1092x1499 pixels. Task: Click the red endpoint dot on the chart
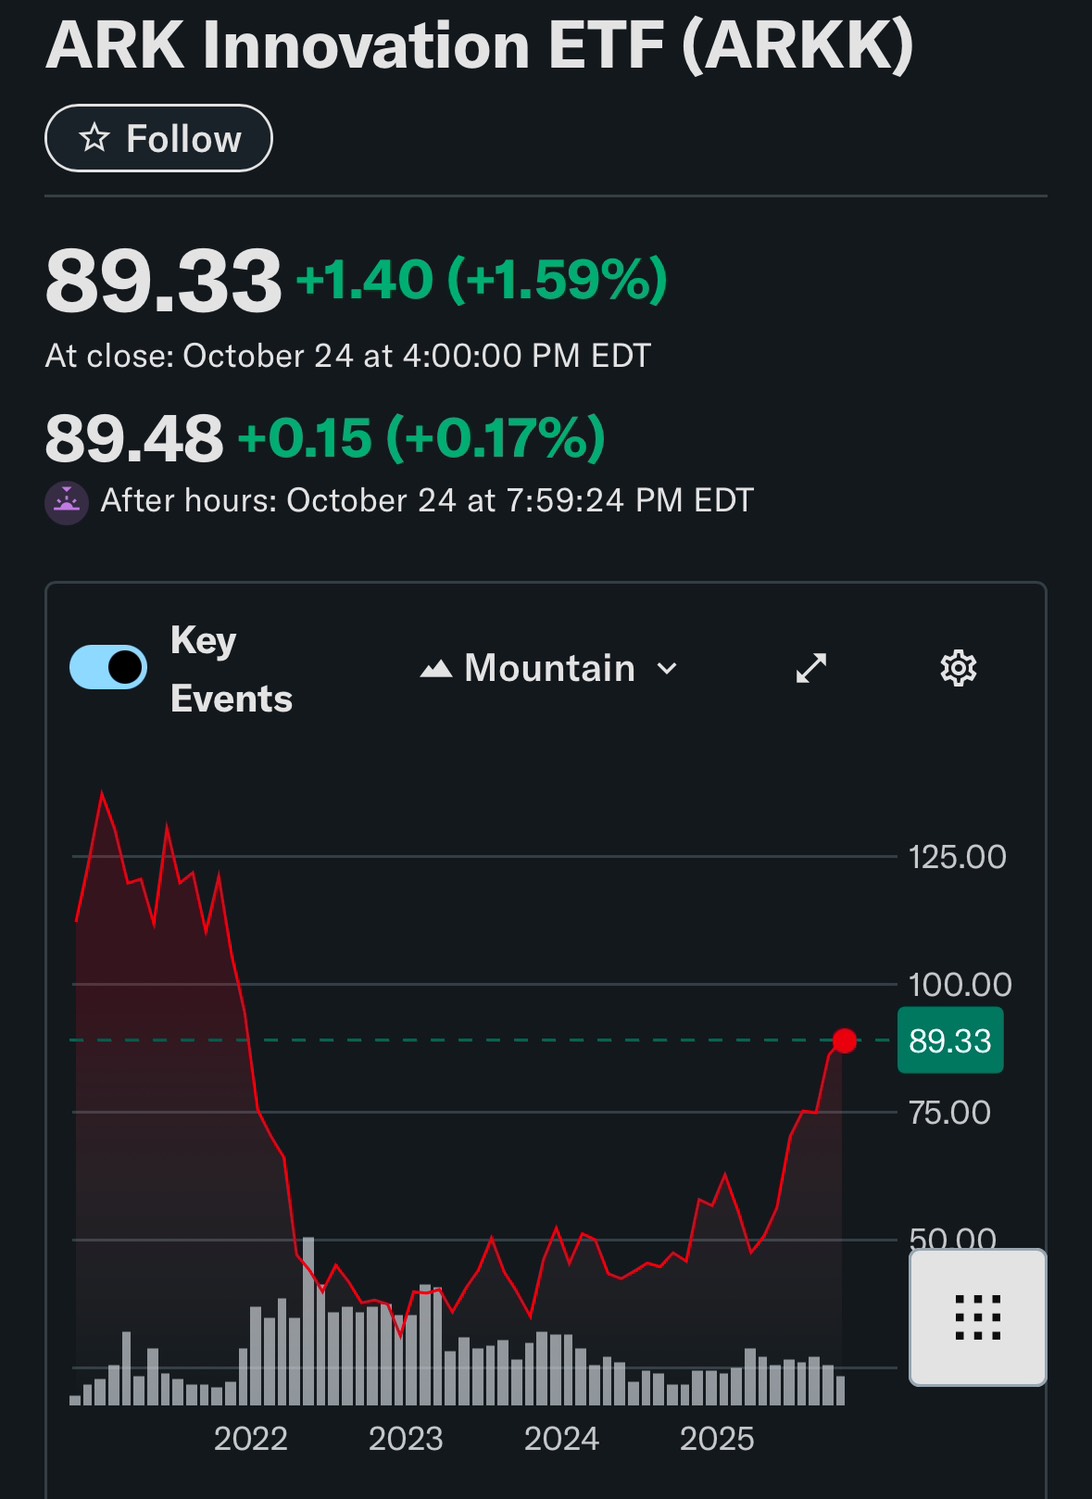click(x=845, y=1041)
